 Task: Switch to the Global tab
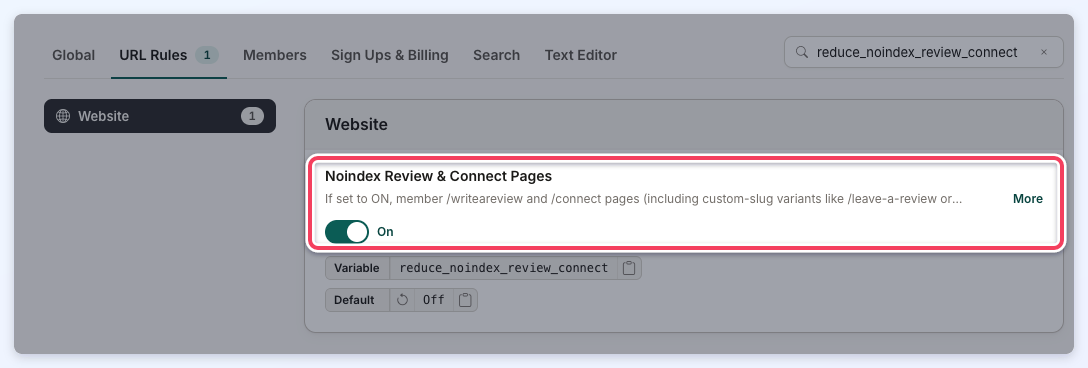74,55
